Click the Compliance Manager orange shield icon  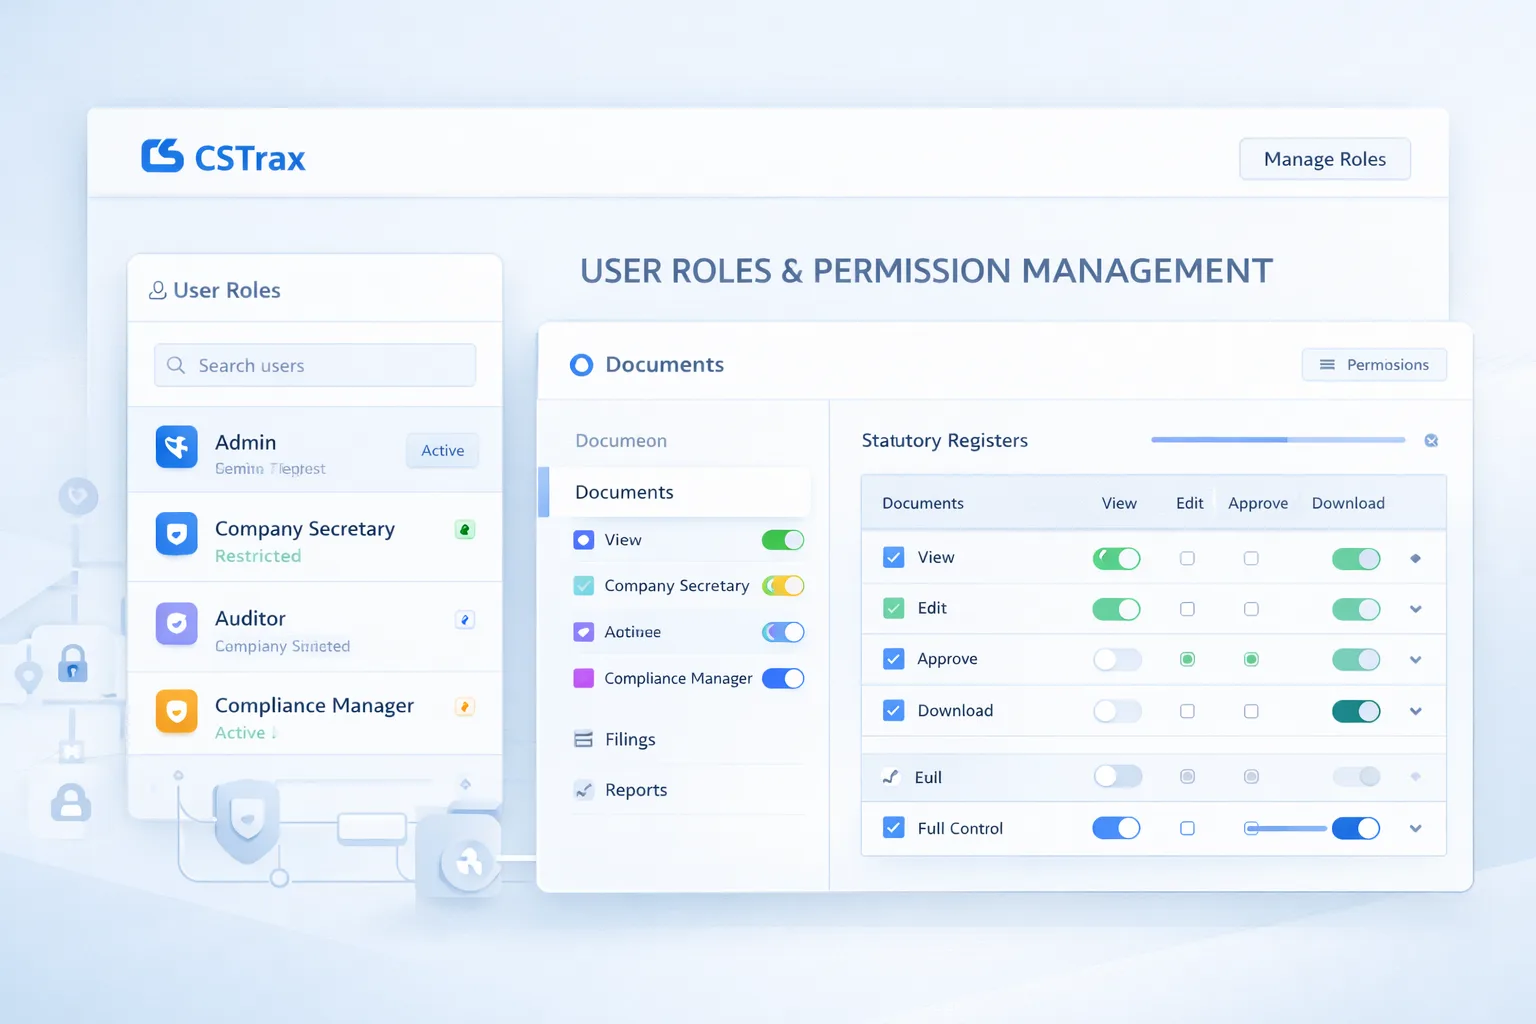click(x=177, y=712)
